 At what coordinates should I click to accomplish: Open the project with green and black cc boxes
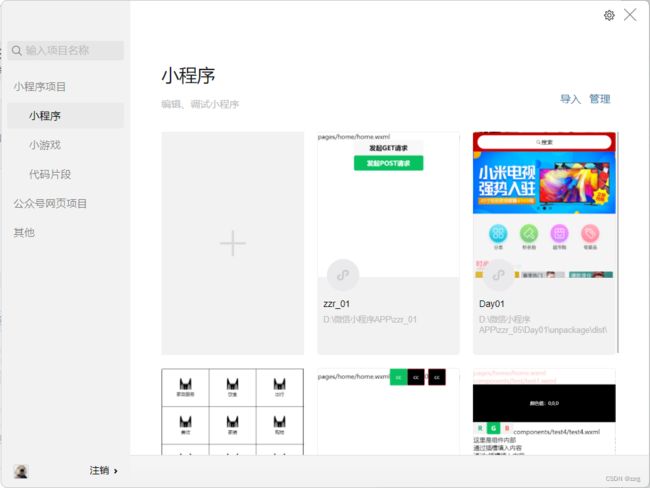pyautogui.click(x=388, y=412)
